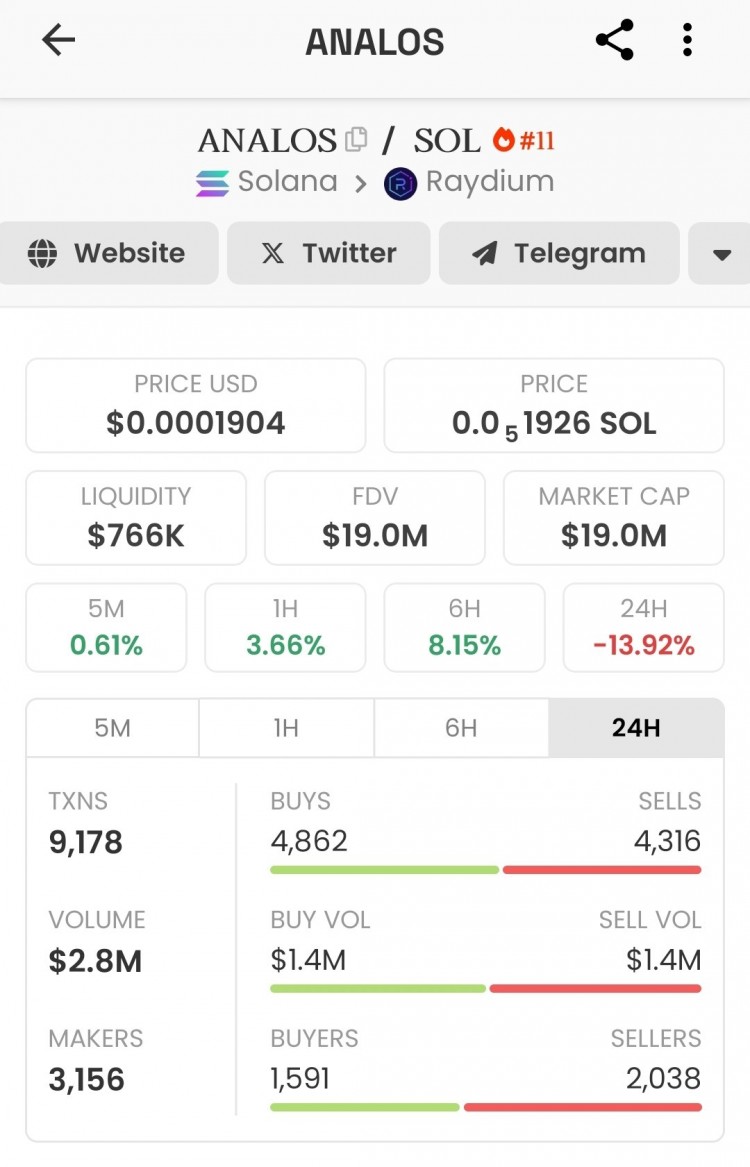Tap the back arrow icon
This screenshot has height=1167, width=750.
coord(59,40)
